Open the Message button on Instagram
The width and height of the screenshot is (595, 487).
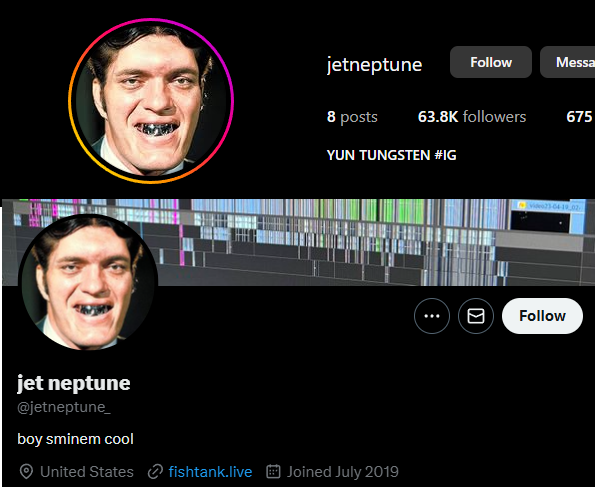pos(568,62)
